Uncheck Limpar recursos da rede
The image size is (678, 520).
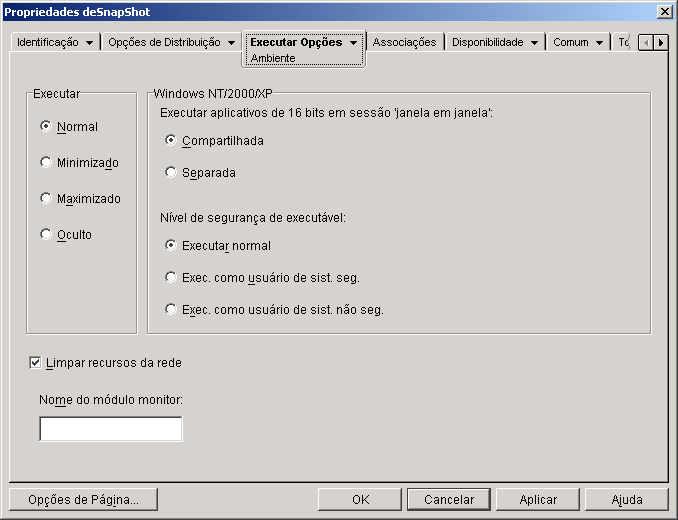click(x=35, y=363)
